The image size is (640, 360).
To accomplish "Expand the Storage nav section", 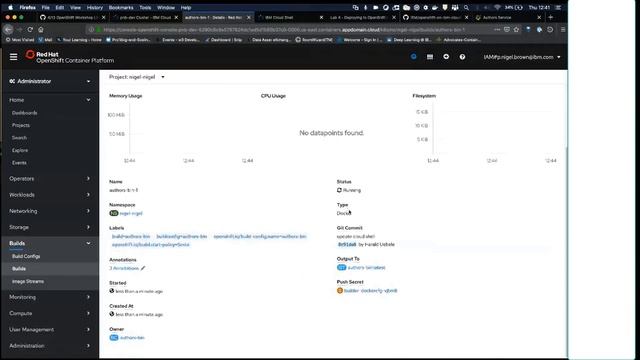I will 50,227.
